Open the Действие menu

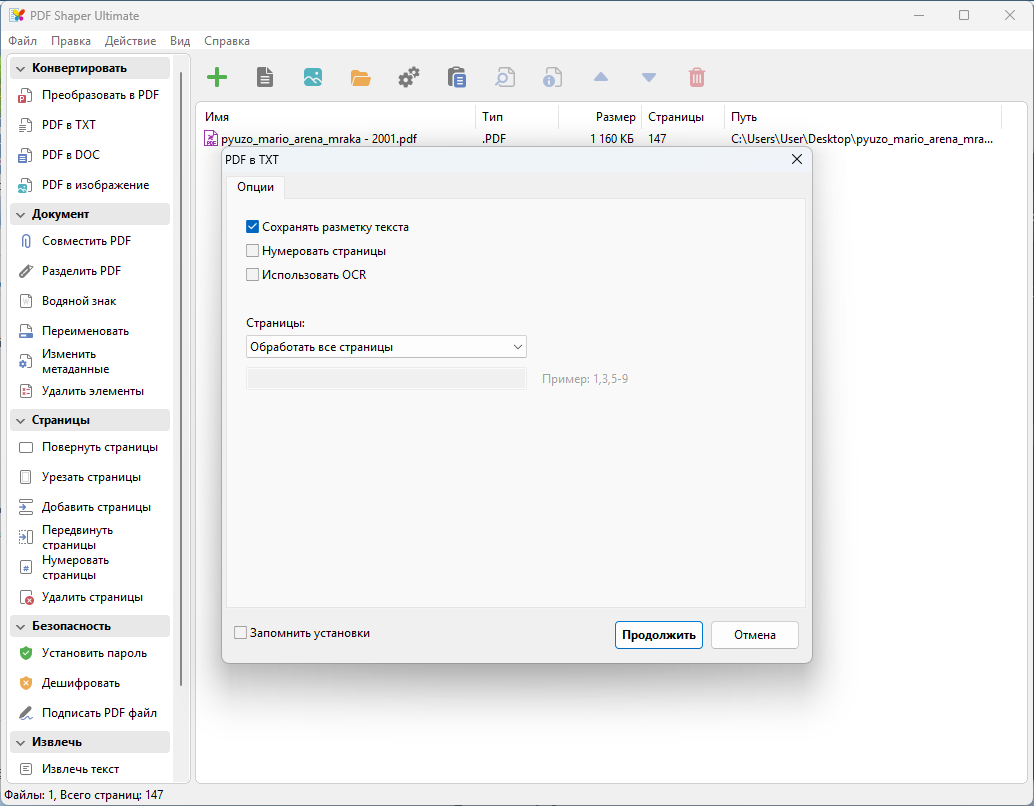coord(130,41)
